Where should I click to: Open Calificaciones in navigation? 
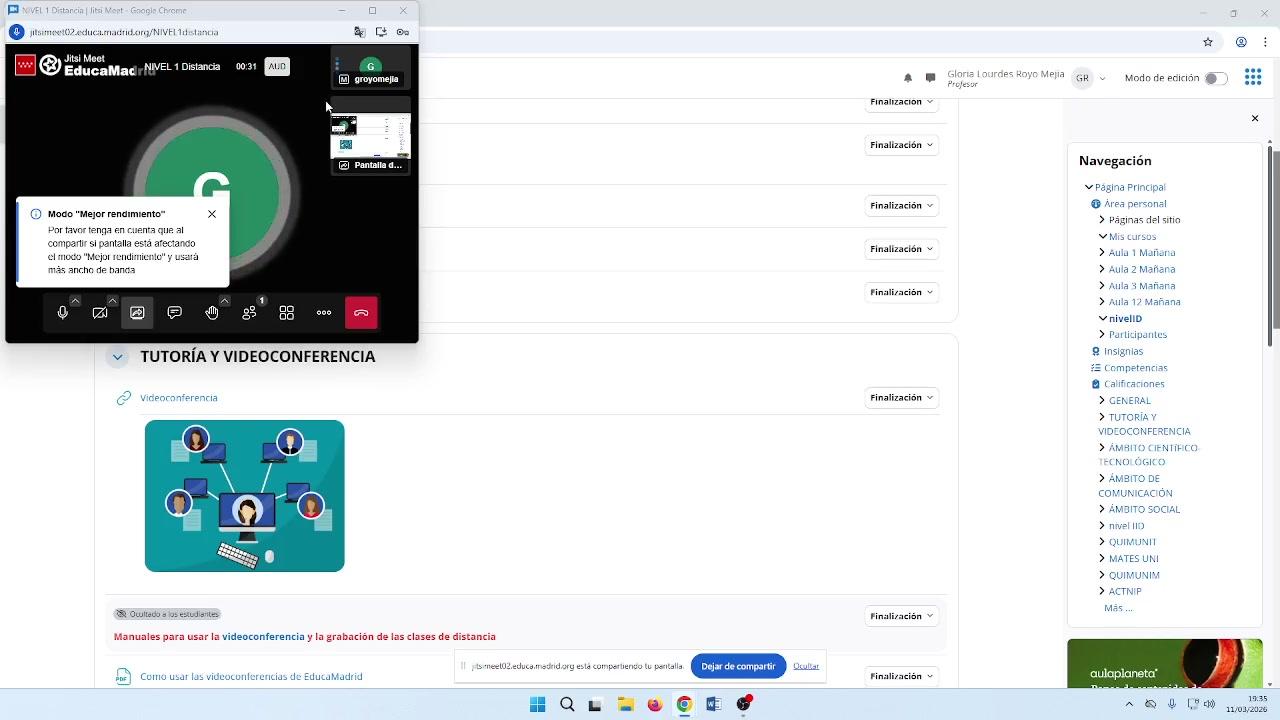point(1134,384)
